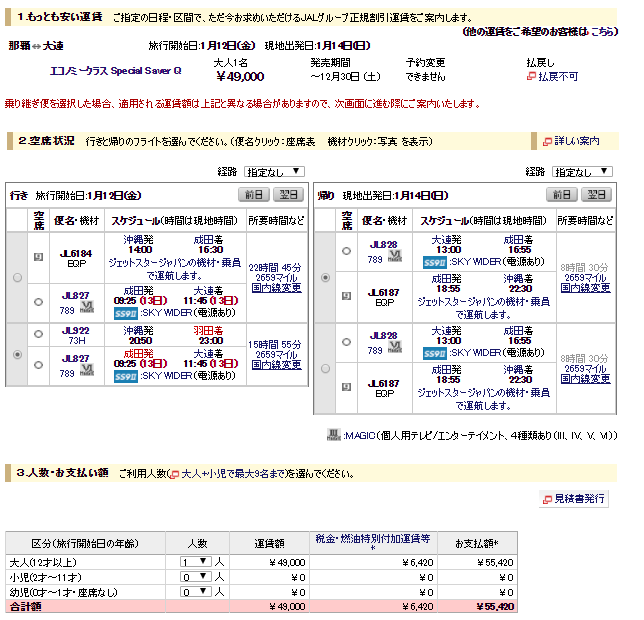The height and width of the screenshot is (620, 644).
Task: Click 国内線変更 link in unselected return itinerary
Action: point(586,379)
